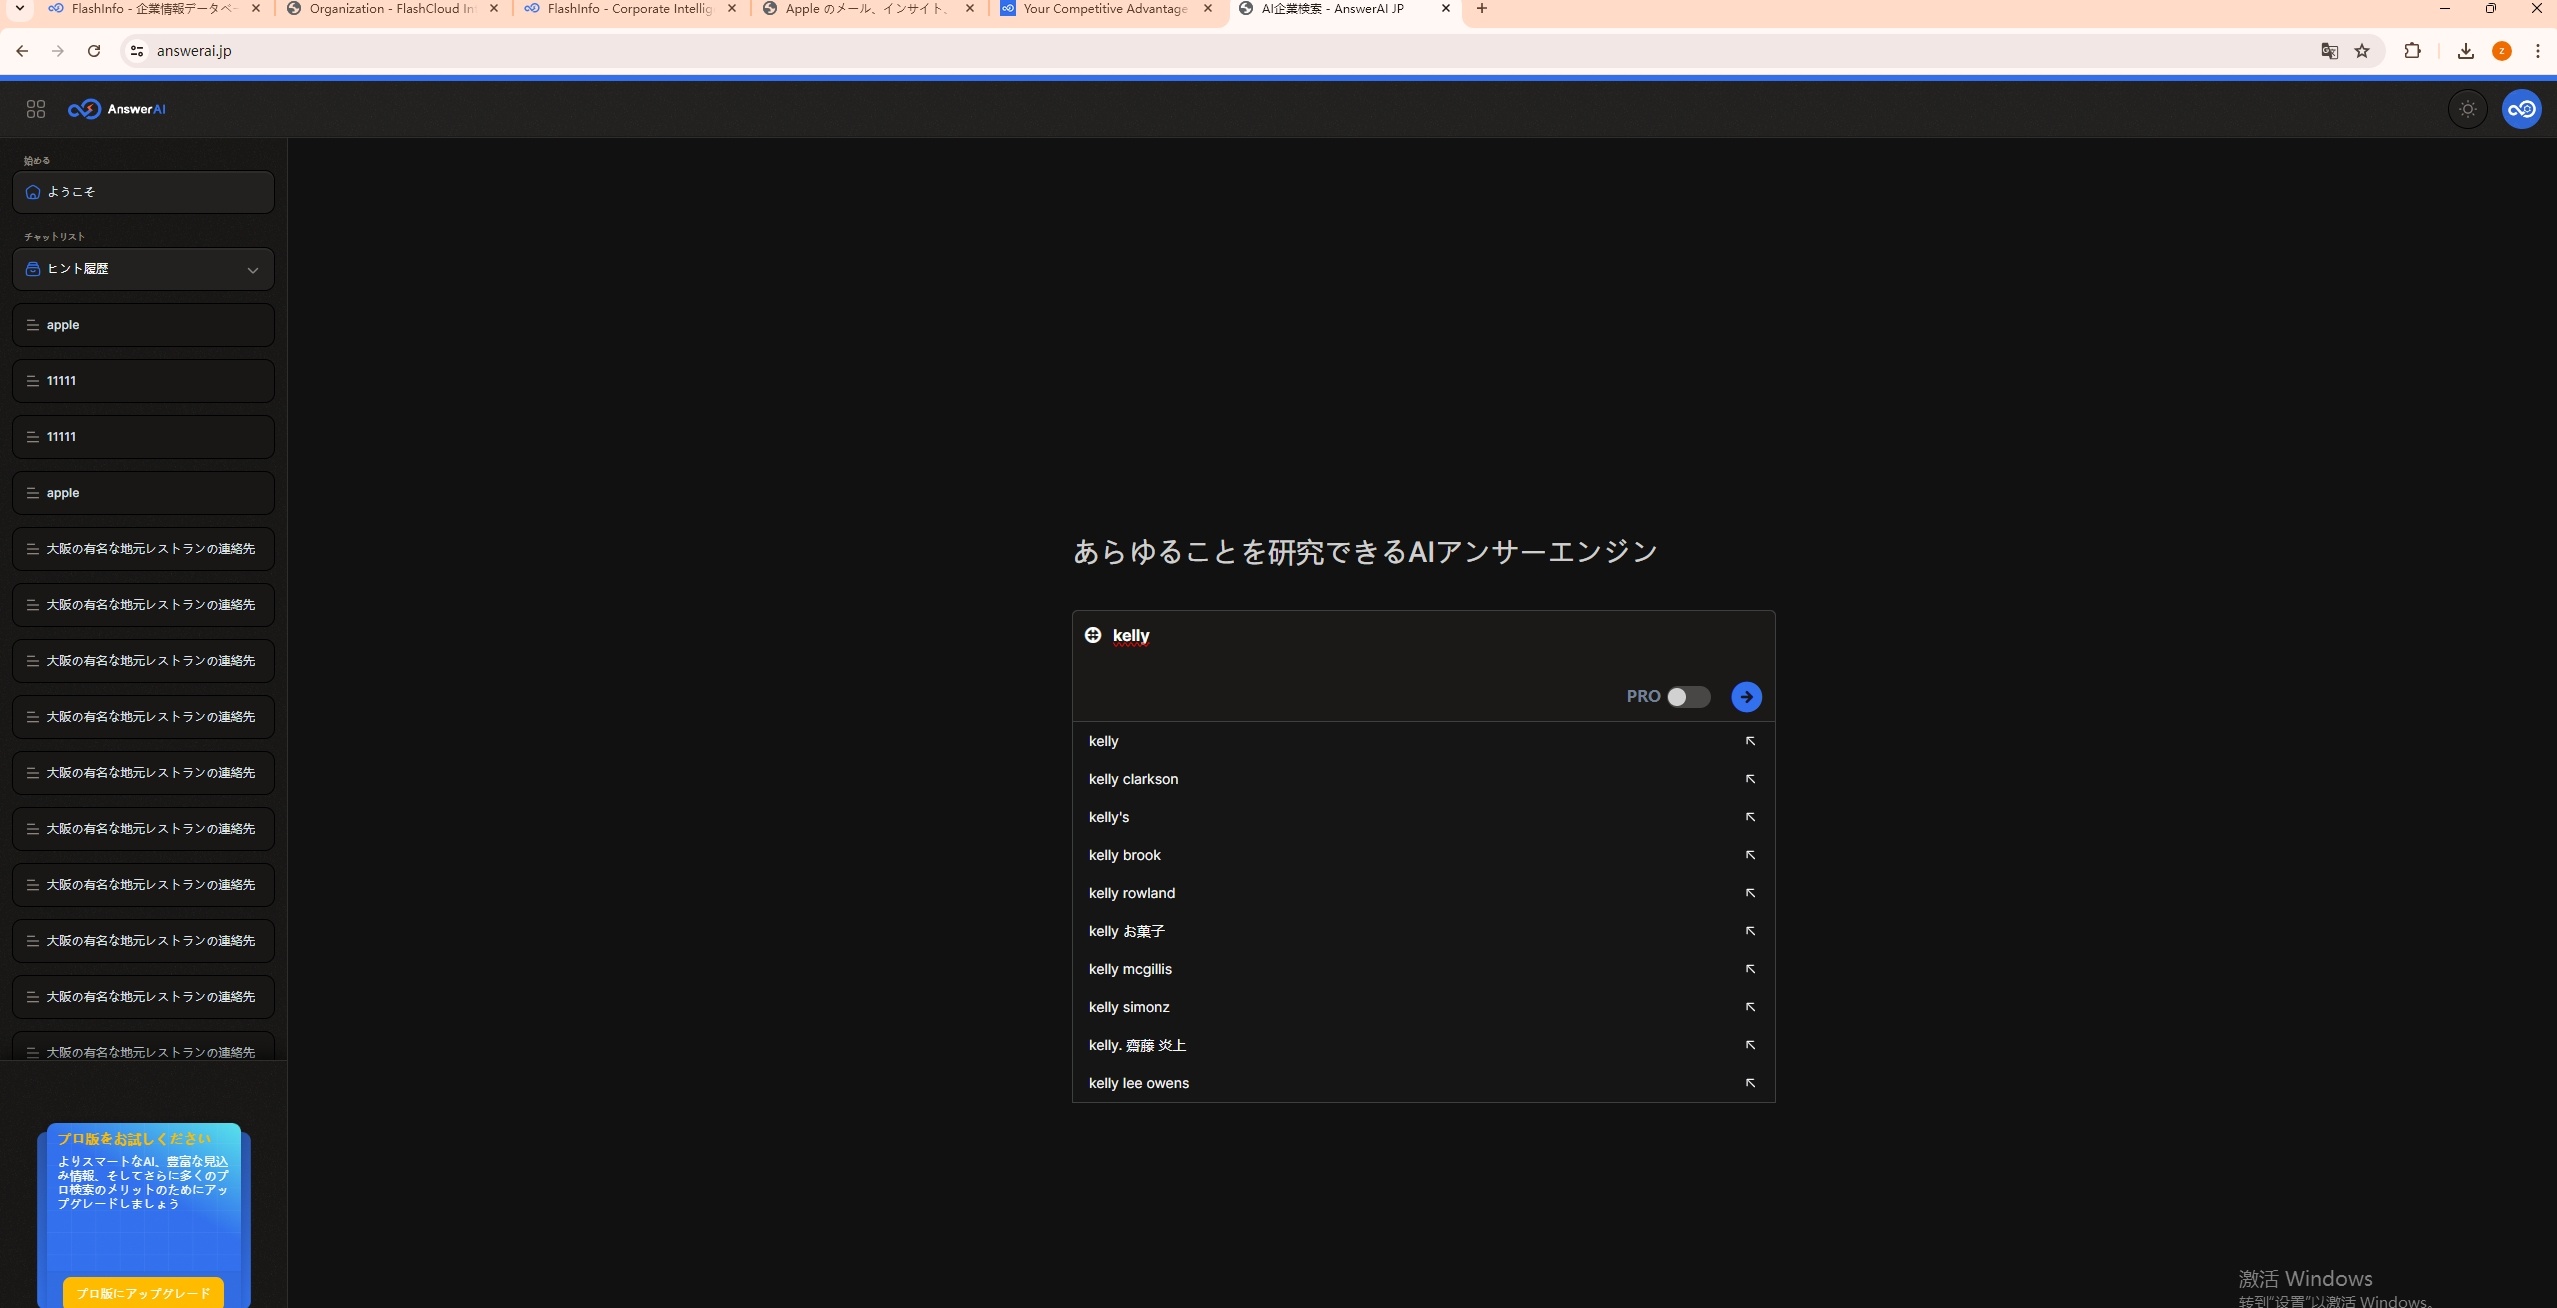
Task: Click browser forward button
Action: click(58, 51)
